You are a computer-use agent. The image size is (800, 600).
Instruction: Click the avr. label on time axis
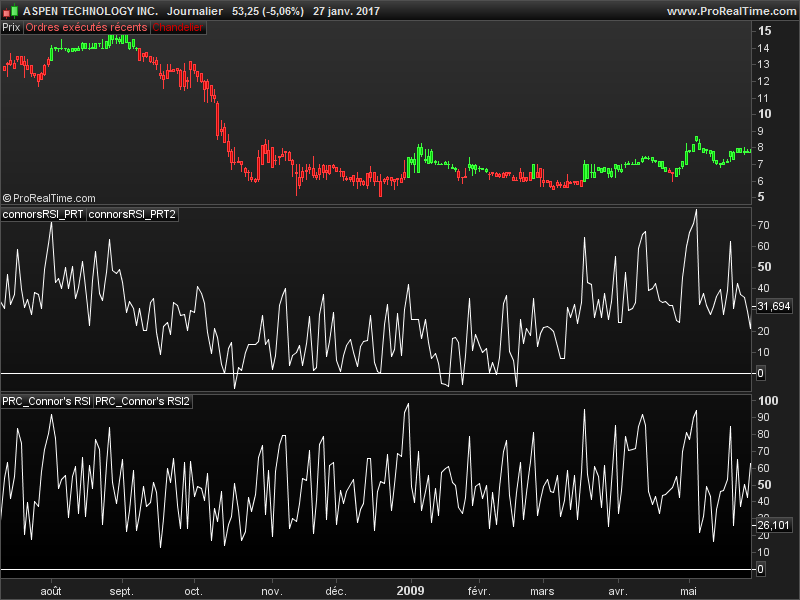(617, 591)
